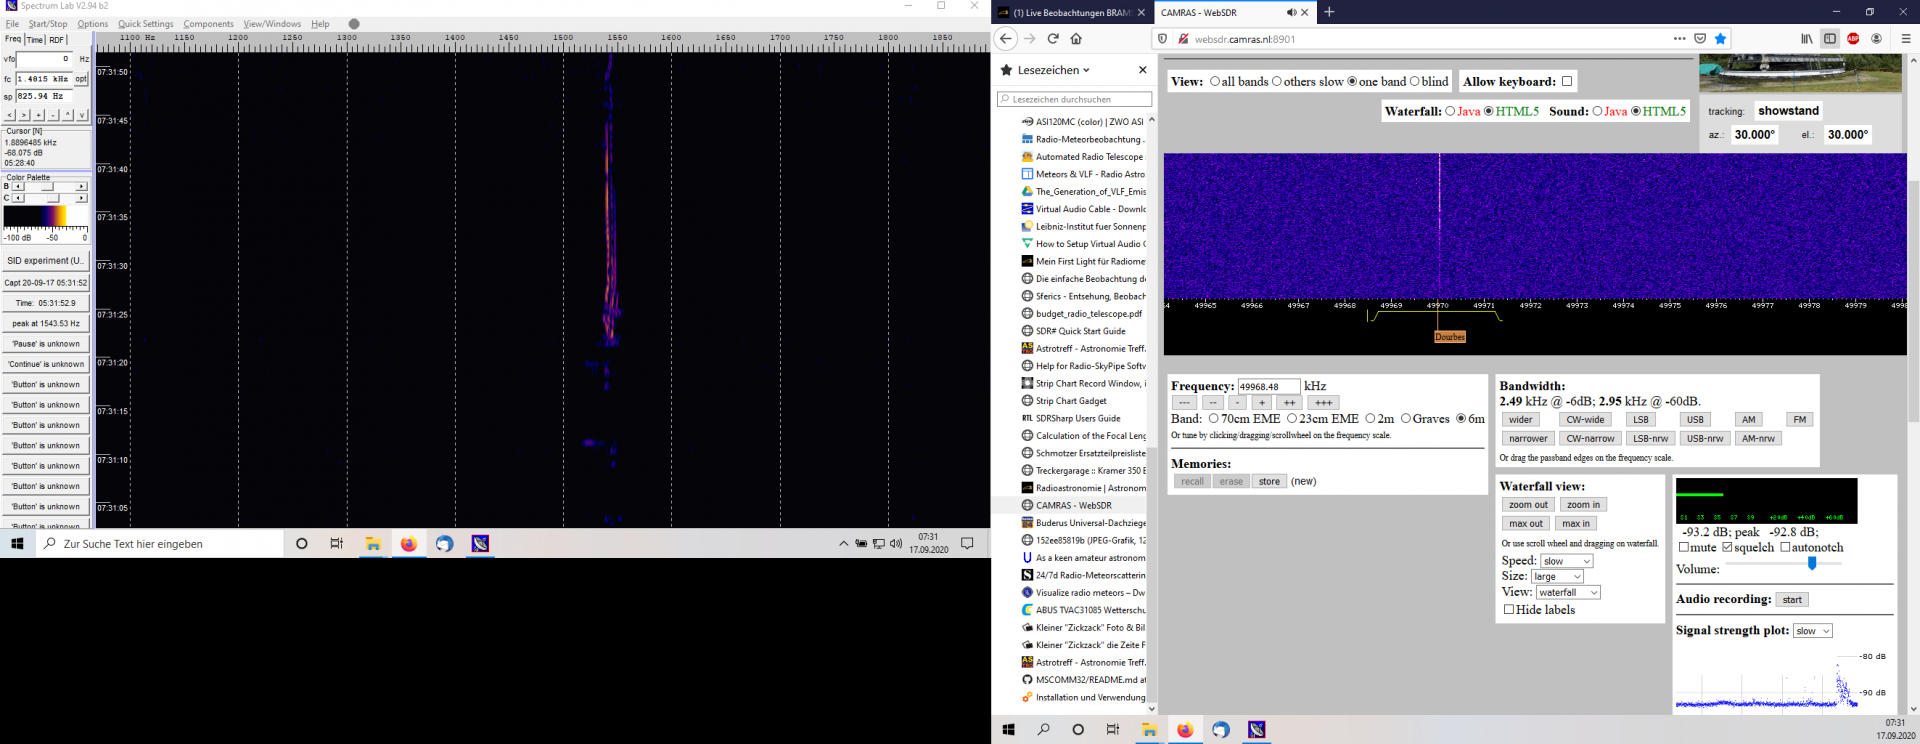The image size is (1920, 744).
Task: Click the tracking protection shield in address bar
Action: [x=1162, y=39]
